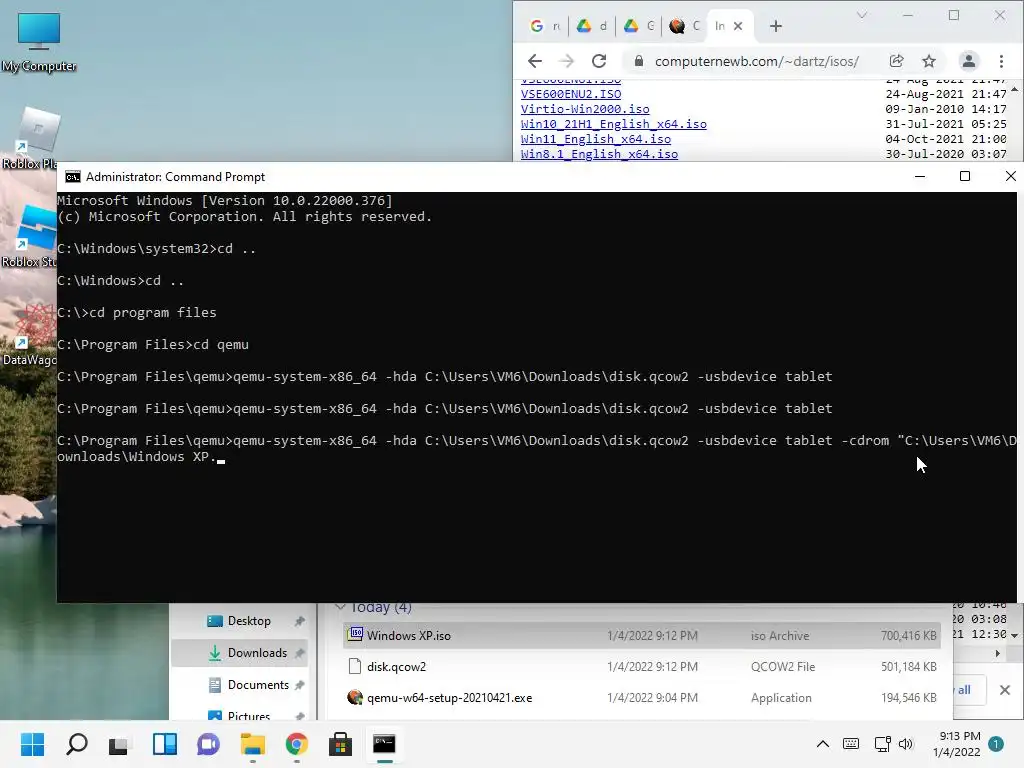Share this page icon in Chrome
The width and height of the screenshot is (1024, 768).
[x=897, y=61]
